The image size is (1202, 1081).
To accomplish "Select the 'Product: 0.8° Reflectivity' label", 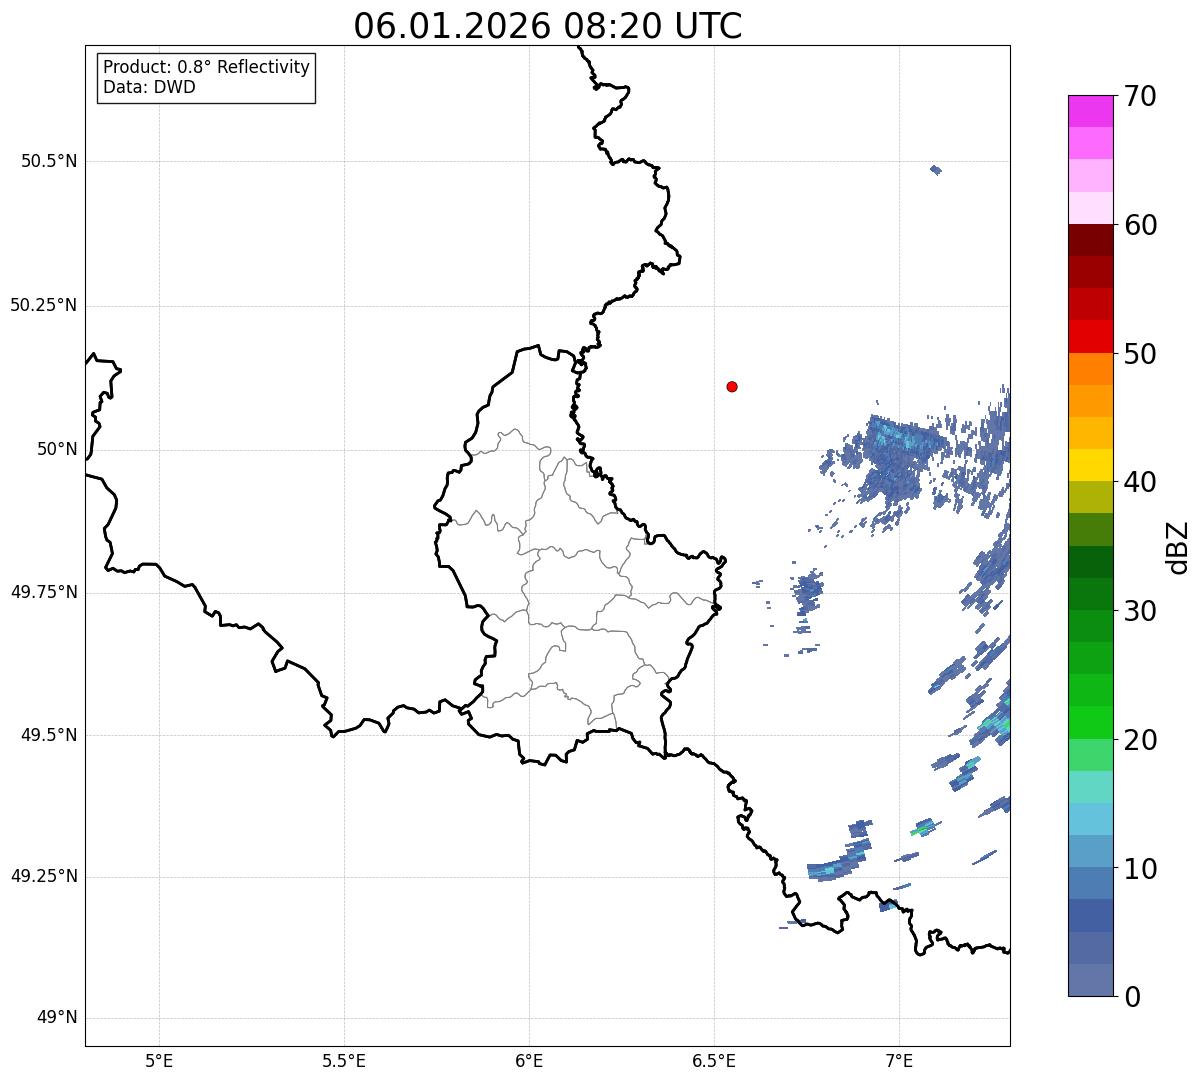I will pyautogui.click(x=207, y=67).
